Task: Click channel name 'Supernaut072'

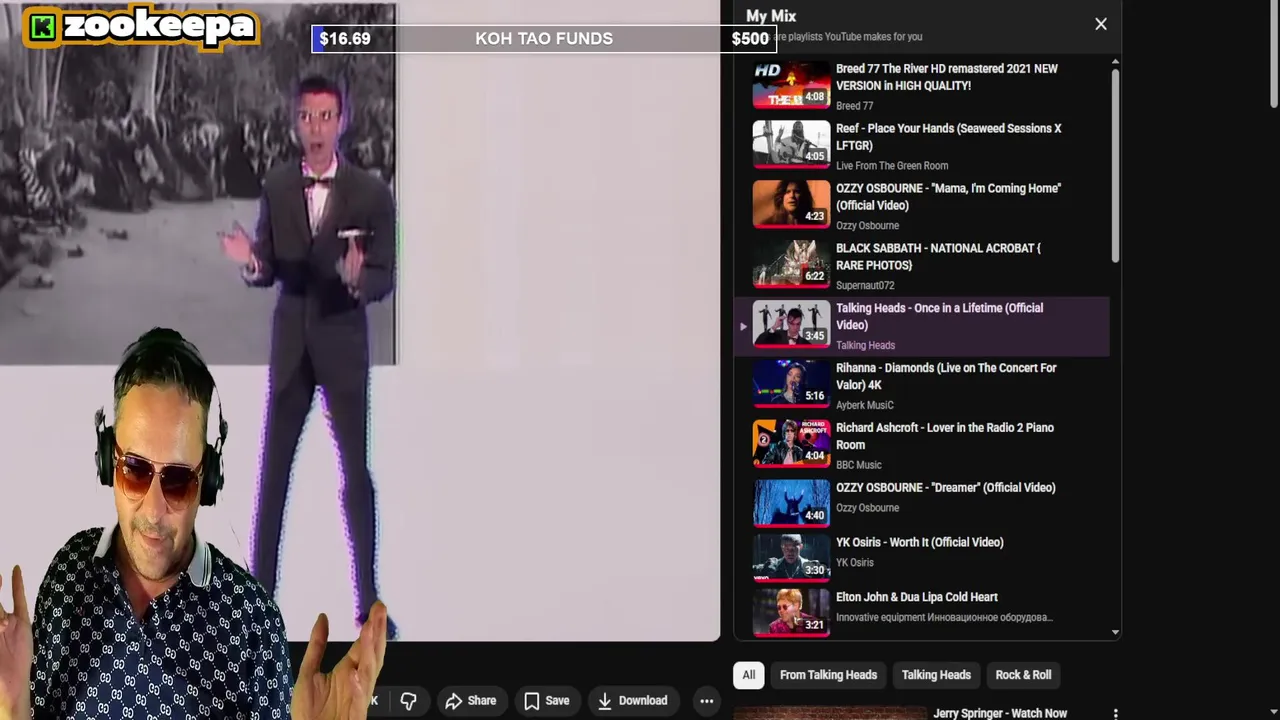Action: point(865,286)
